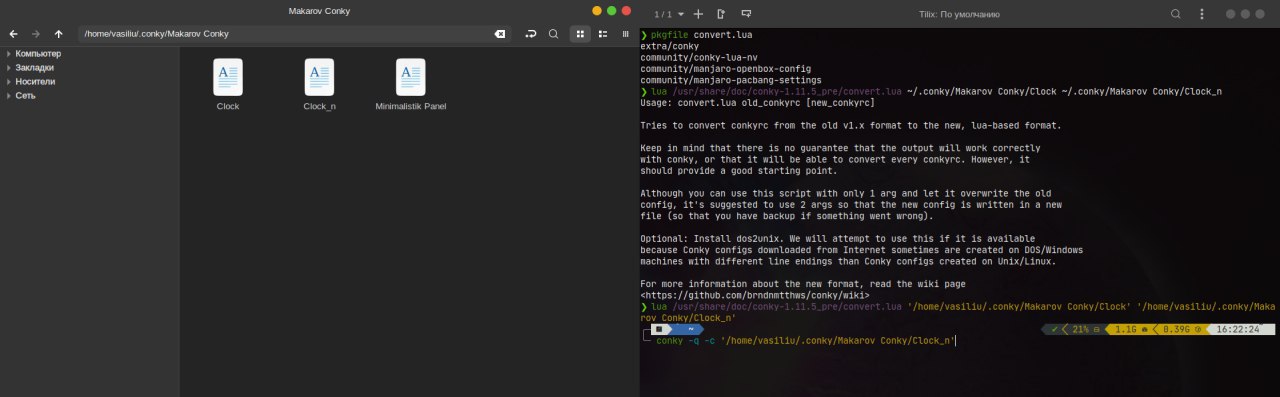
Task: Click the github.com/brndnmtthws/conky/wiki URL
Action: pos(755,295)
